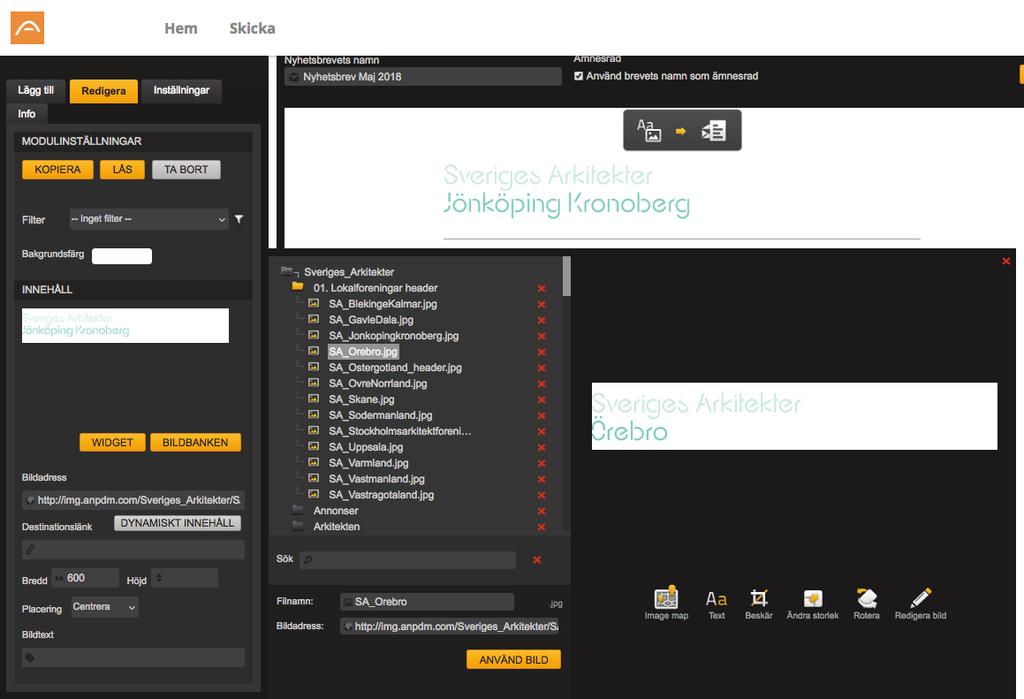1024x699 pixels.
Task: Open the WIDGET button
Action: tap(112, 442)
